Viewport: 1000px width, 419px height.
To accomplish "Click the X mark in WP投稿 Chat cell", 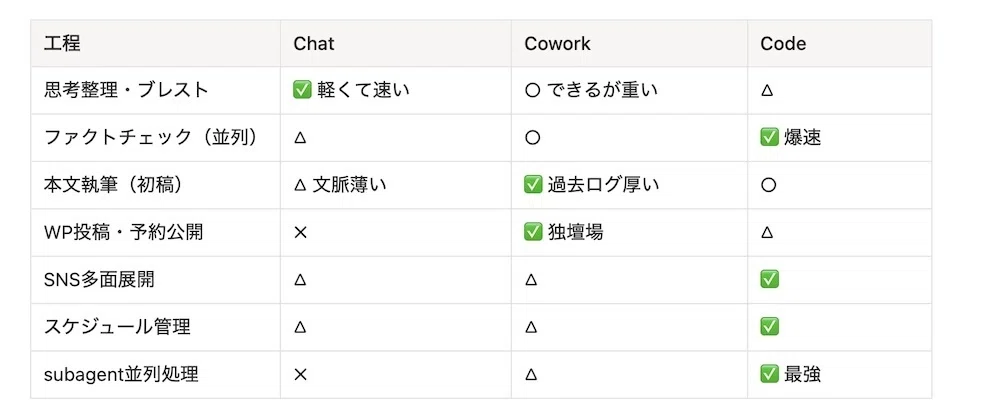I will [300, 233].
